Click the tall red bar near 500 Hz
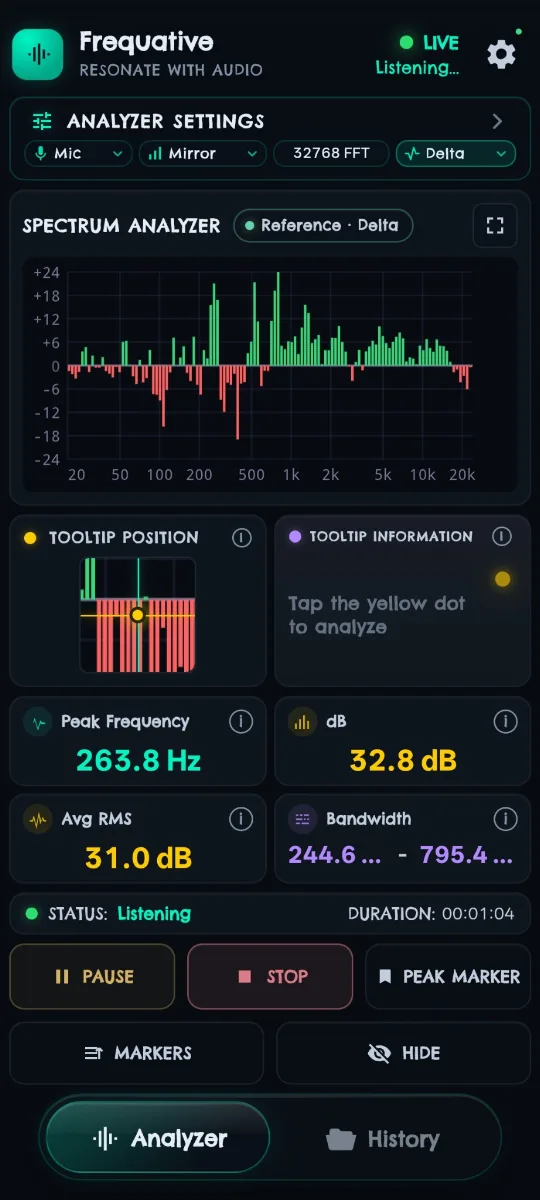The height and width of the screenshot is (1200, 540). pyautogui.click(x=238, y=402)
